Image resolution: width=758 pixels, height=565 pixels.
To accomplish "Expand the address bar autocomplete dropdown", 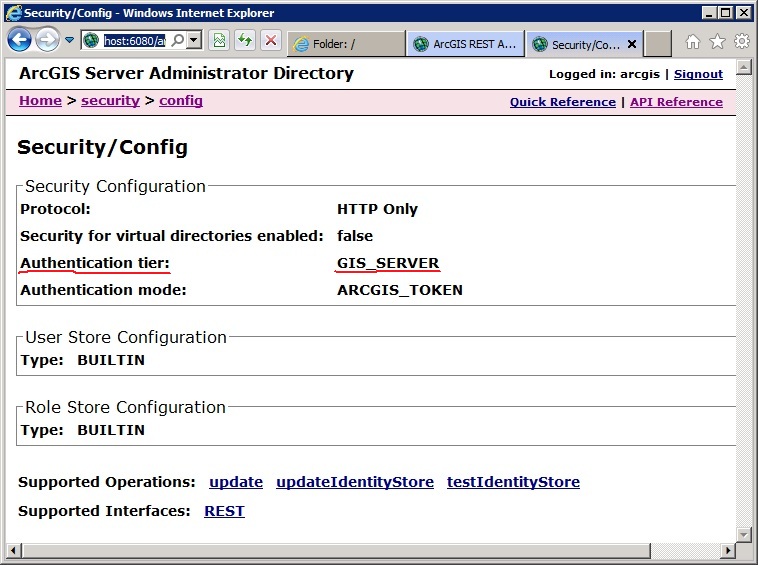I will 194,40.
